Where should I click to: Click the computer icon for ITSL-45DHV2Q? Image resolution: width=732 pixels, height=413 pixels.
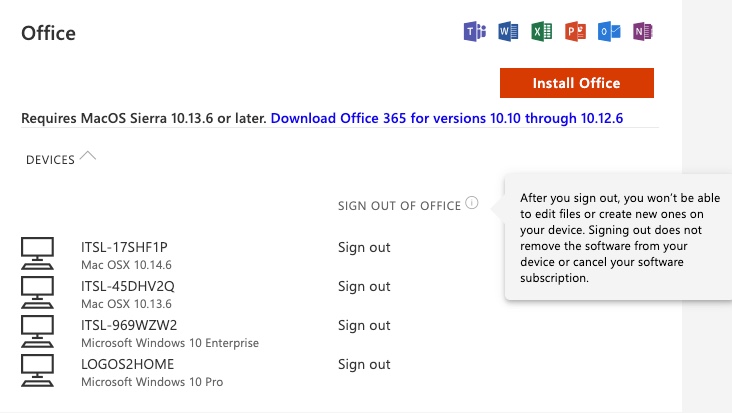(37, 293)
